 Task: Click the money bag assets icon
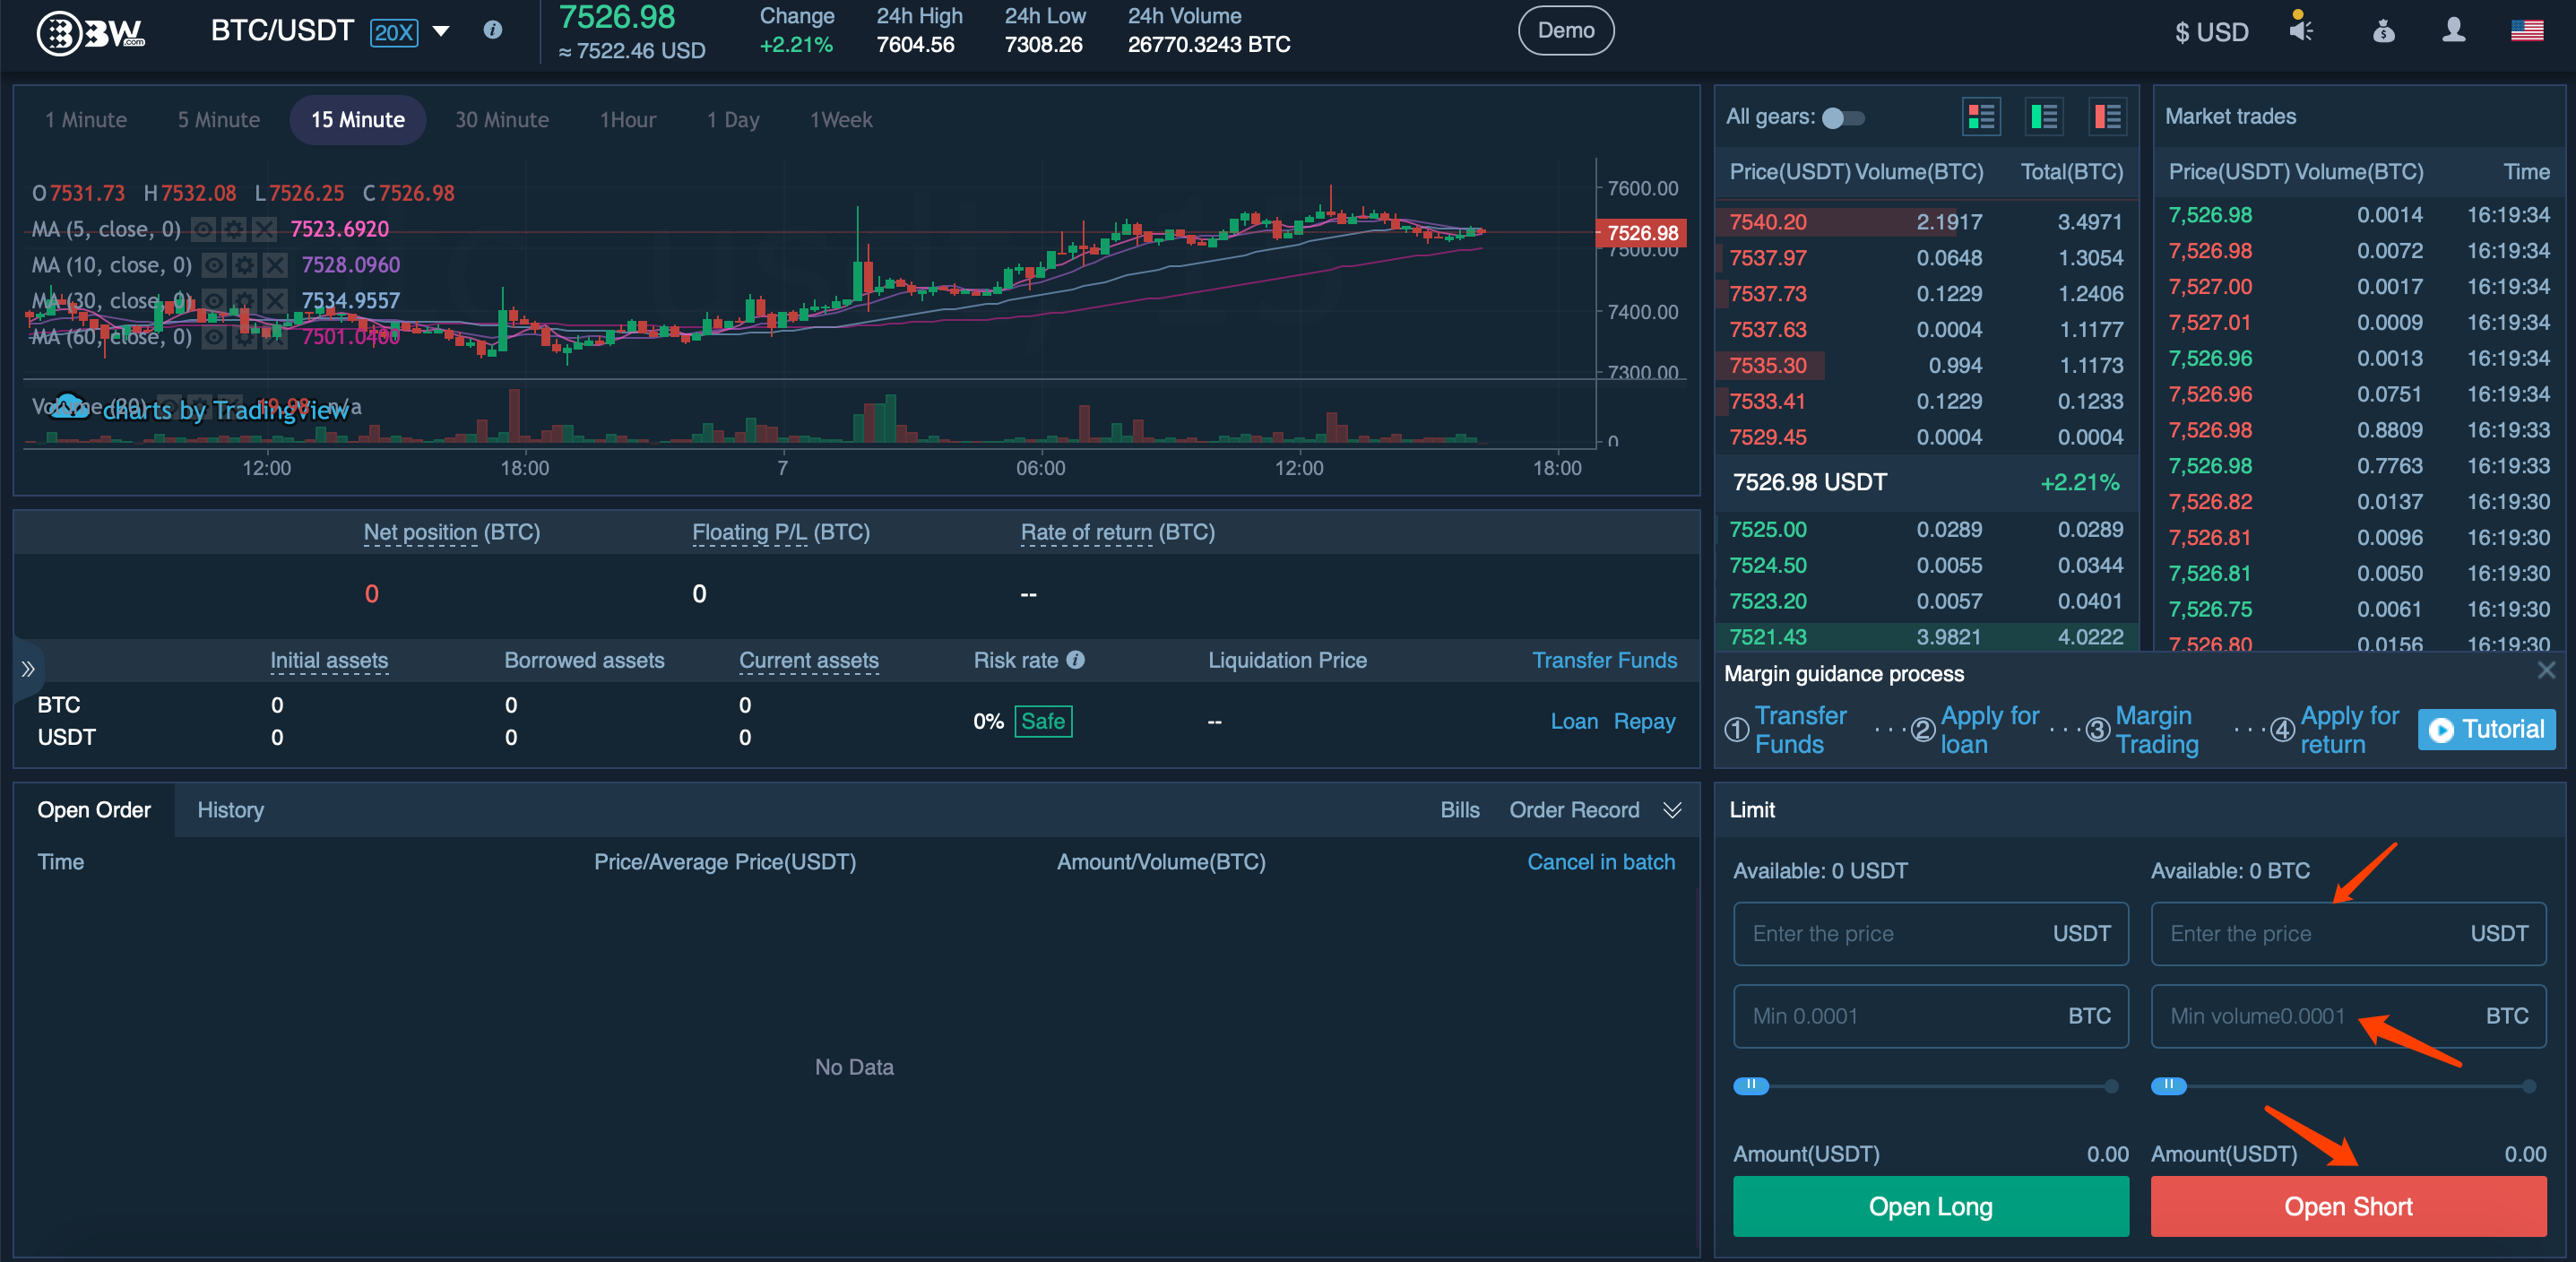click(x=2383, y=31)
